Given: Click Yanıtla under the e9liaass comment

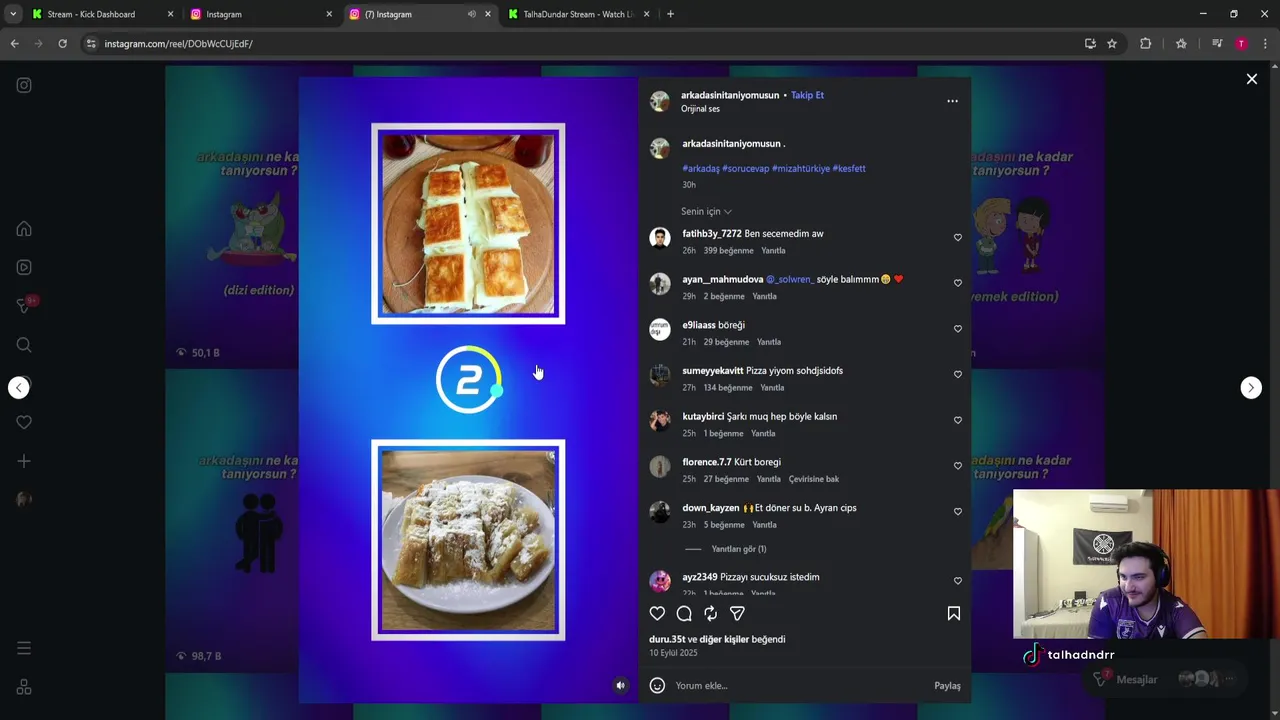Looking at the screenshot, I should coord(768,342).
